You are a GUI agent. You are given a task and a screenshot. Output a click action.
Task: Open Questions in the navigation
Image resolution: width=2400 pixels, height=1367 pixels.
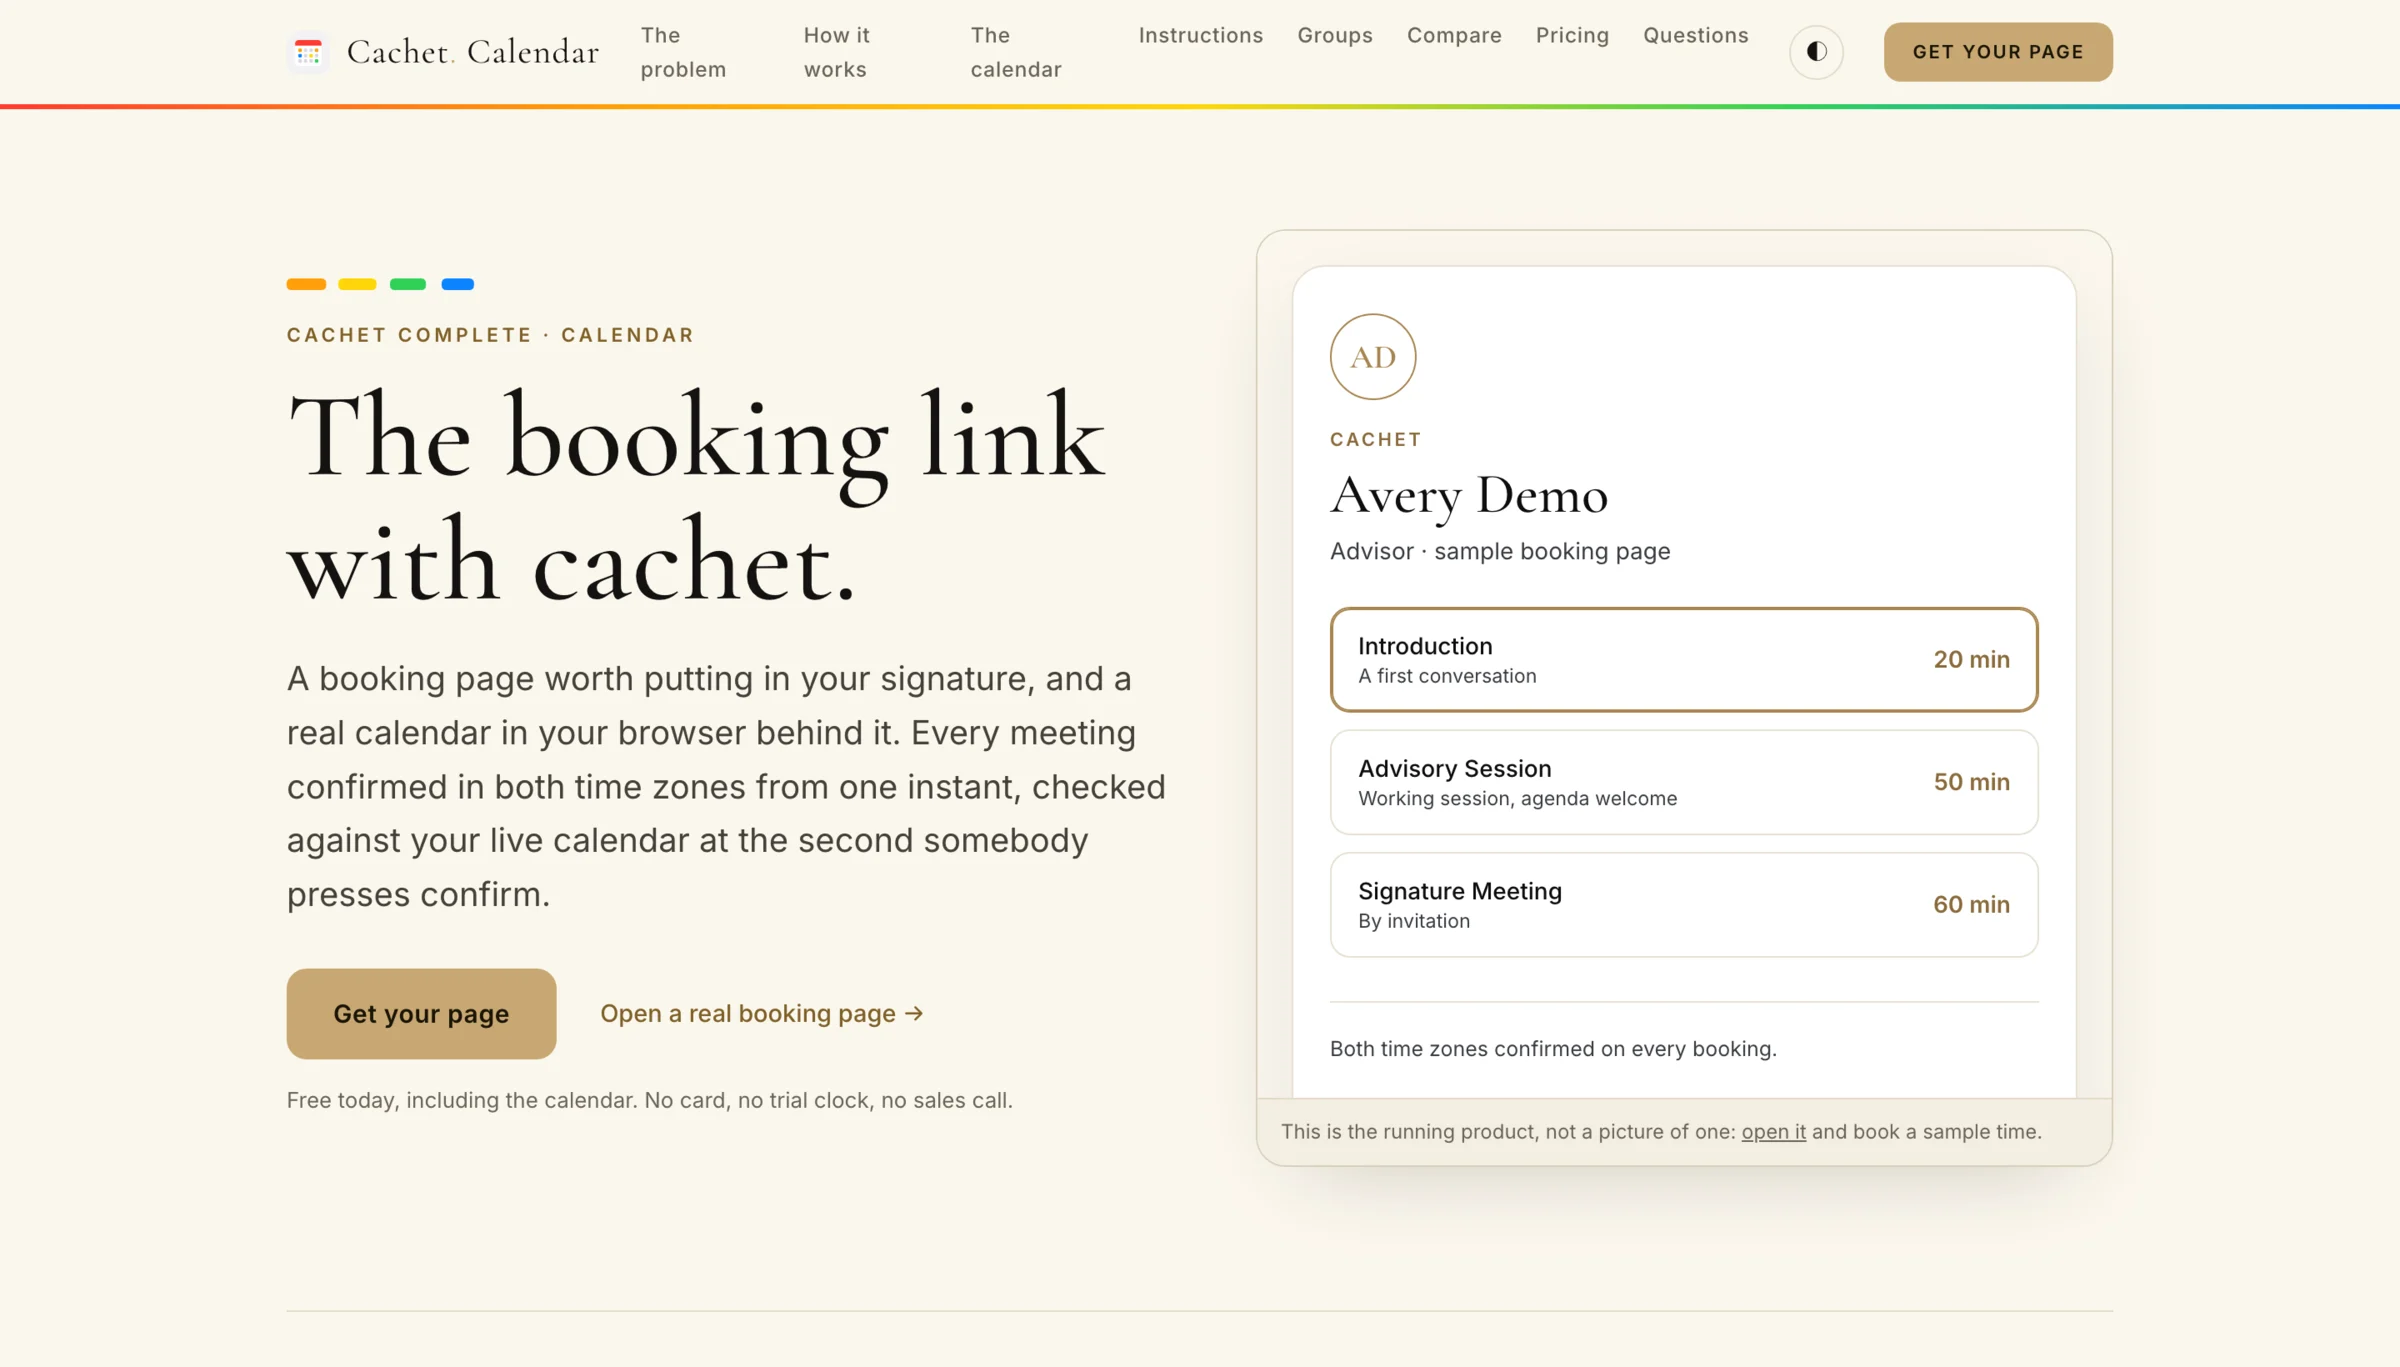tap(1695, 35)
